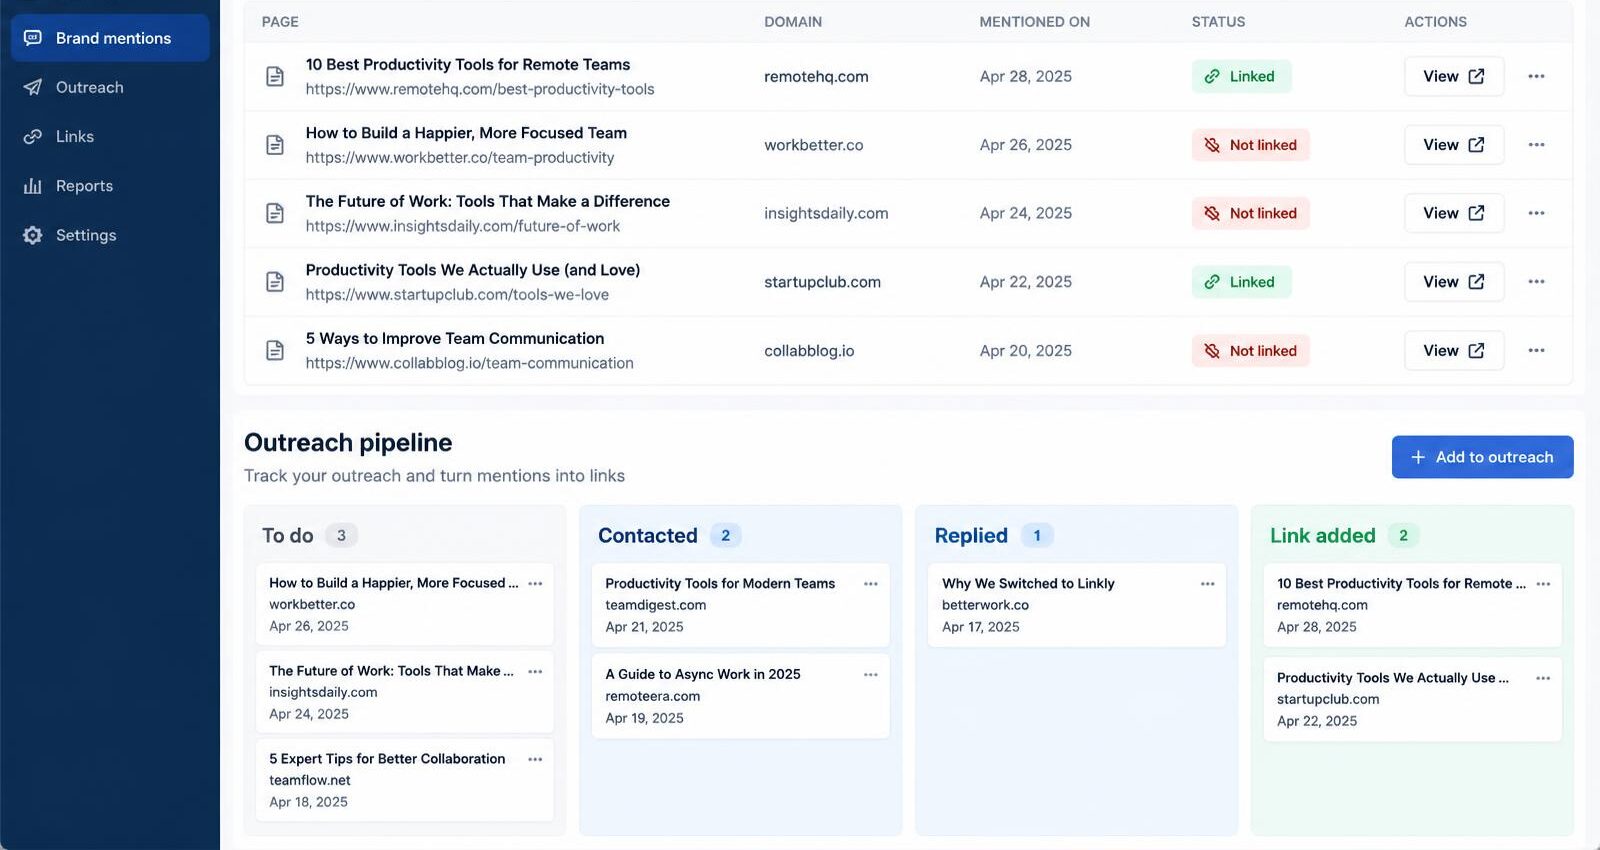
Task: Open link https://www.remotehq.com/best-productivity-tools
Action: (x=480, y=89)
